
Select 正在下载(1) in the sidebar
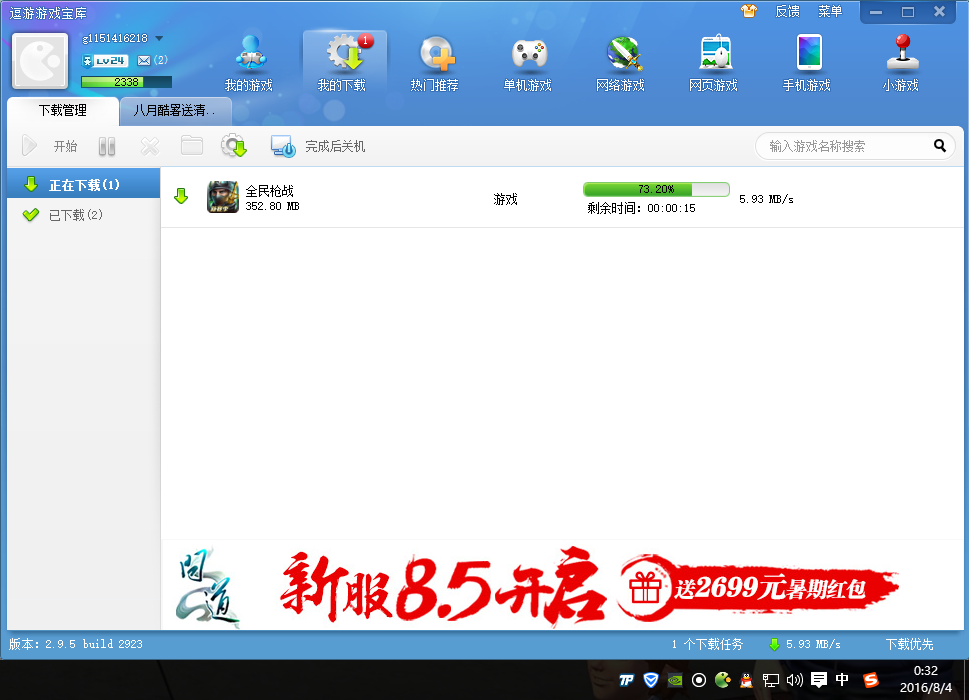click(x=83, y=184)
